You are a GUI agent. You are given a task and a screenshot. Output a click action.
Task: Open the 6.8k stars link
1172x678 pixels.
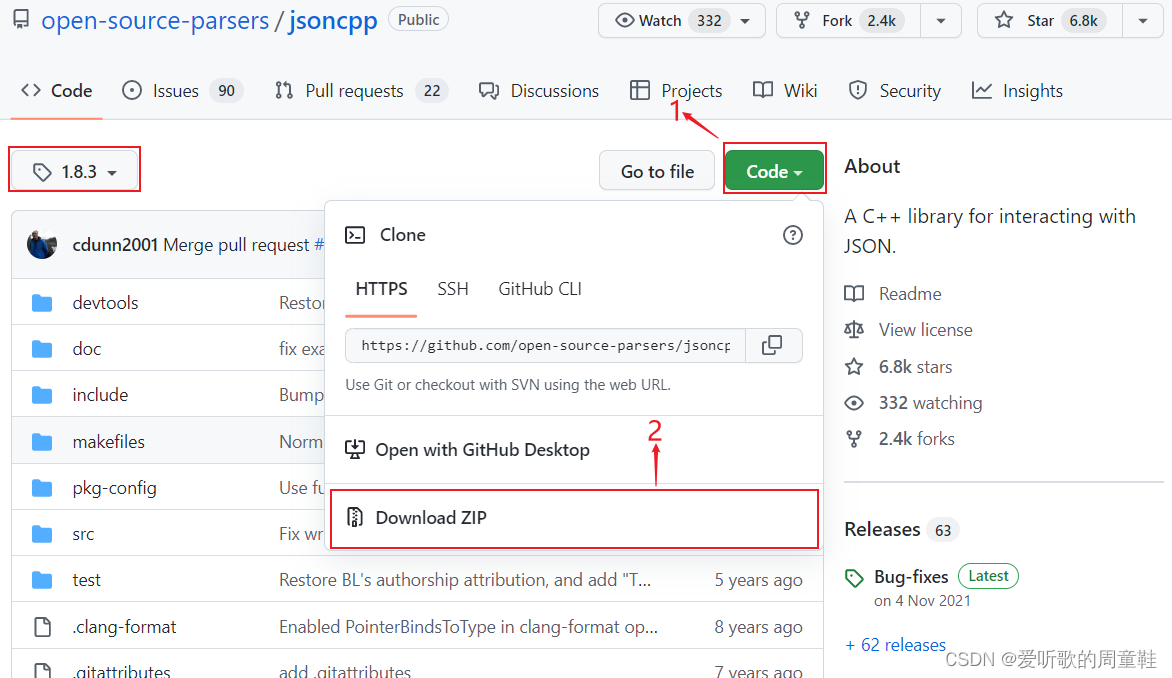[x=916, y=366]
